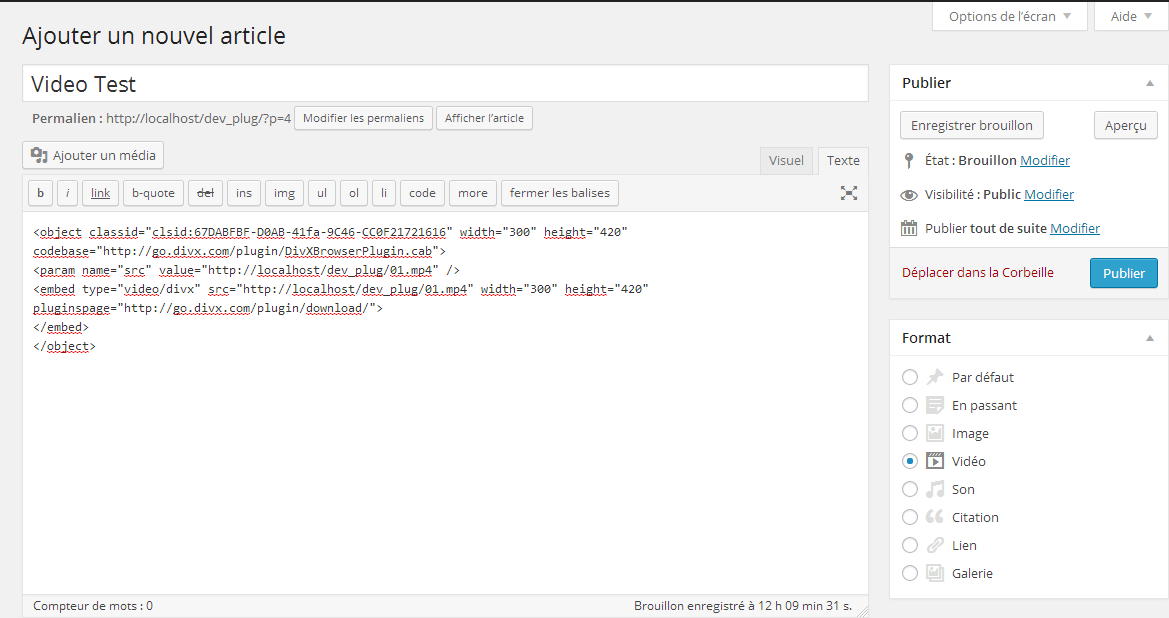Viewport: 1169px width, 618px height.
Task: Insert bold tag with the b button
Action: pyautogui.click(x=40, y=193)
